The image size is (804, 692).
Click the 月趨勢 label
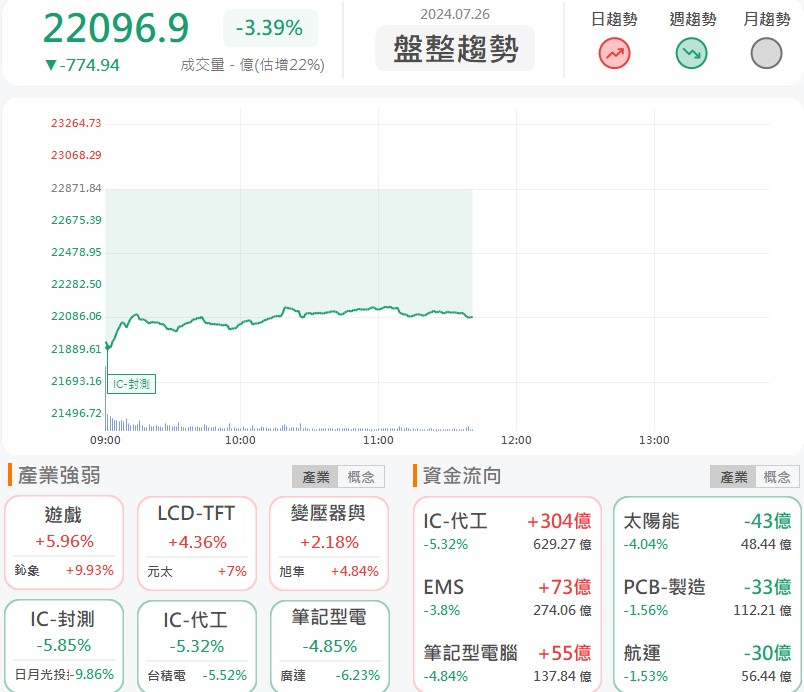(x=767, y=19)
